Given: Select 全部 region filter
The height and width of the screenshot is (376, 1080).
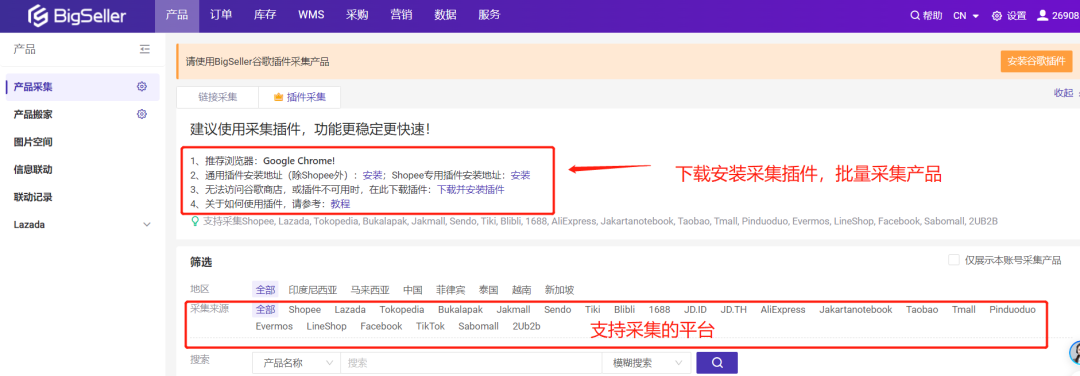Looking at the screenshot, I should [x=265, y=290].
